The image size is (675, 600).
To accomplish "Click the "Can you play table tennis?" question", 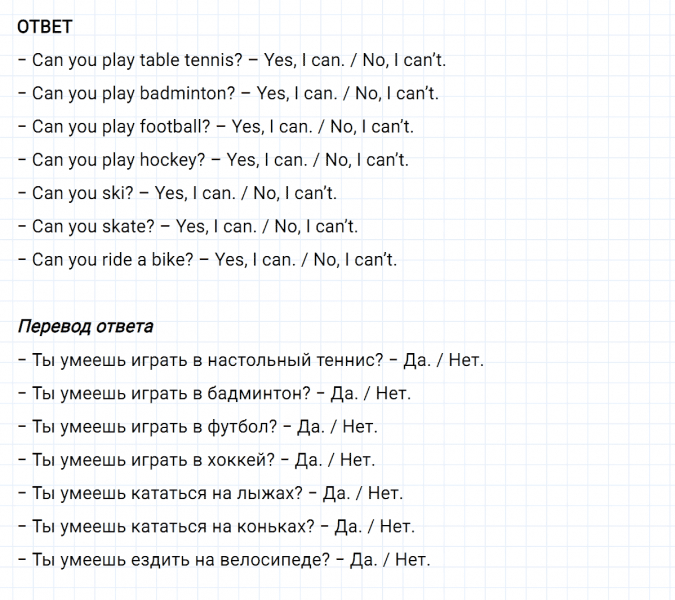I will point(137,61).
